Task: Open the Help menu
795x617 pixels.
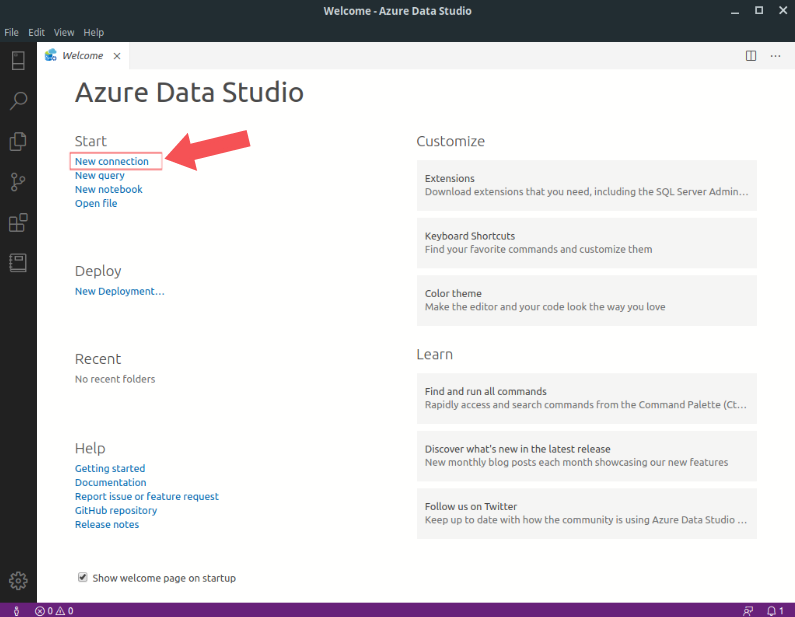Action: 93,32
